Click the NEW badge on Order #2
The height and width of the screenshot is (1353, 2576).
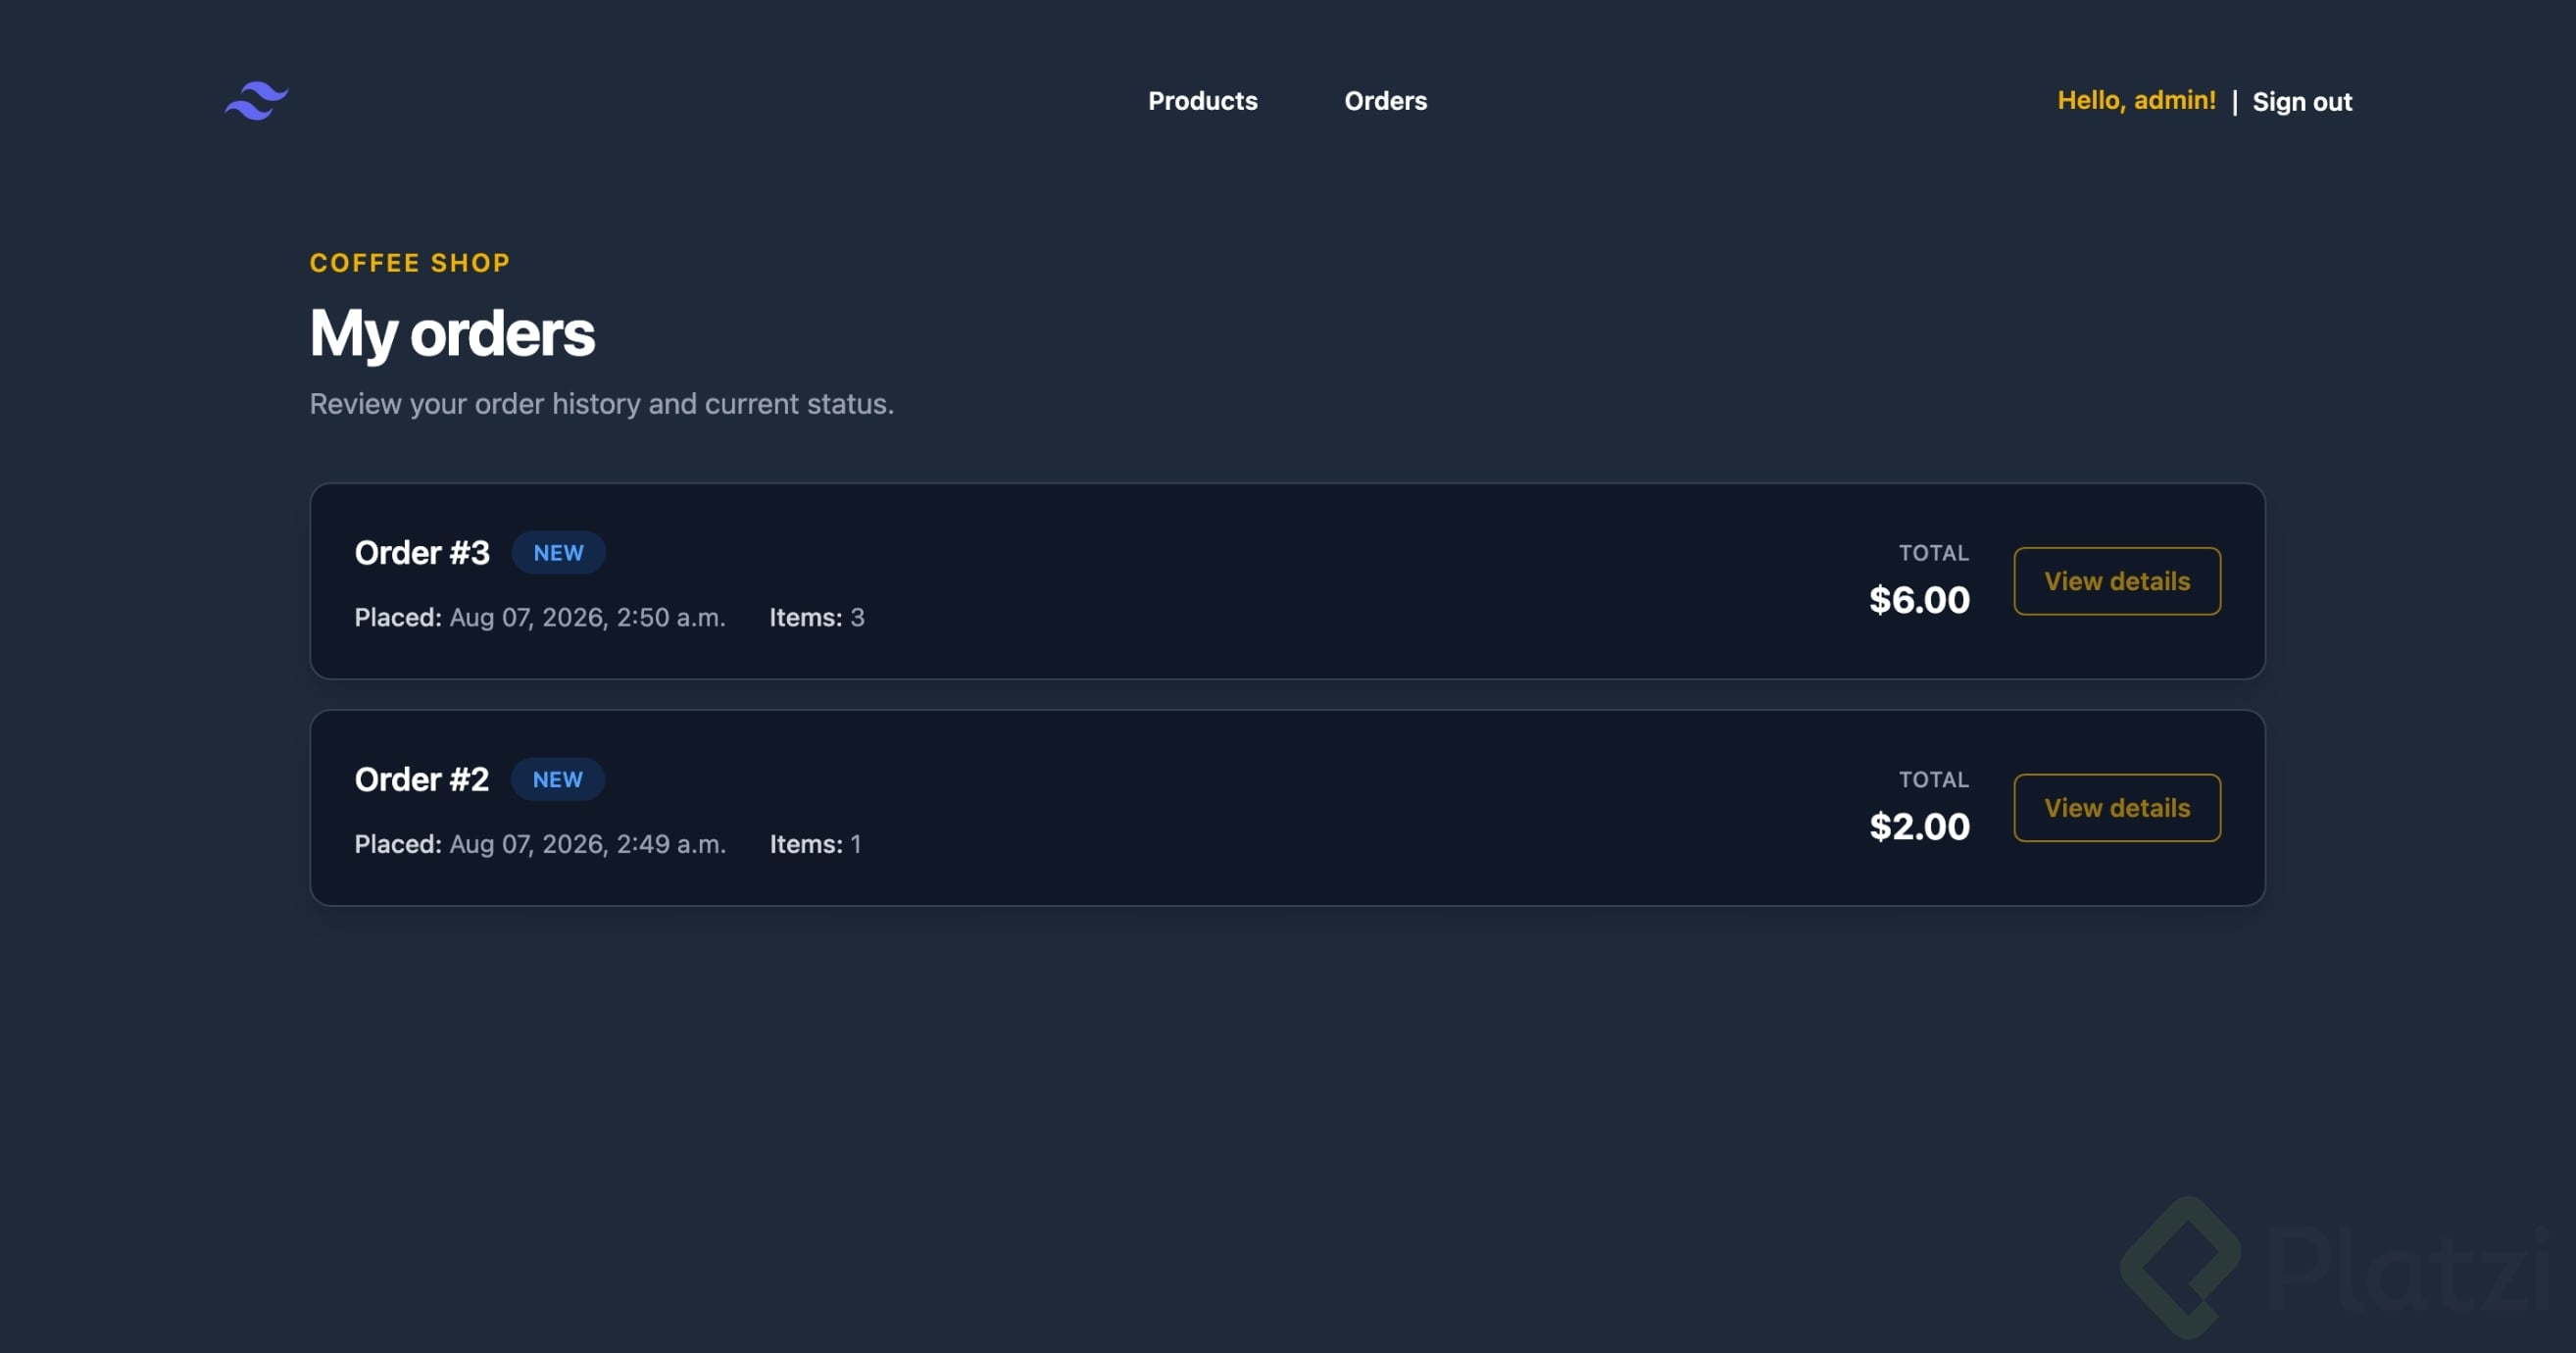(557, 780)
